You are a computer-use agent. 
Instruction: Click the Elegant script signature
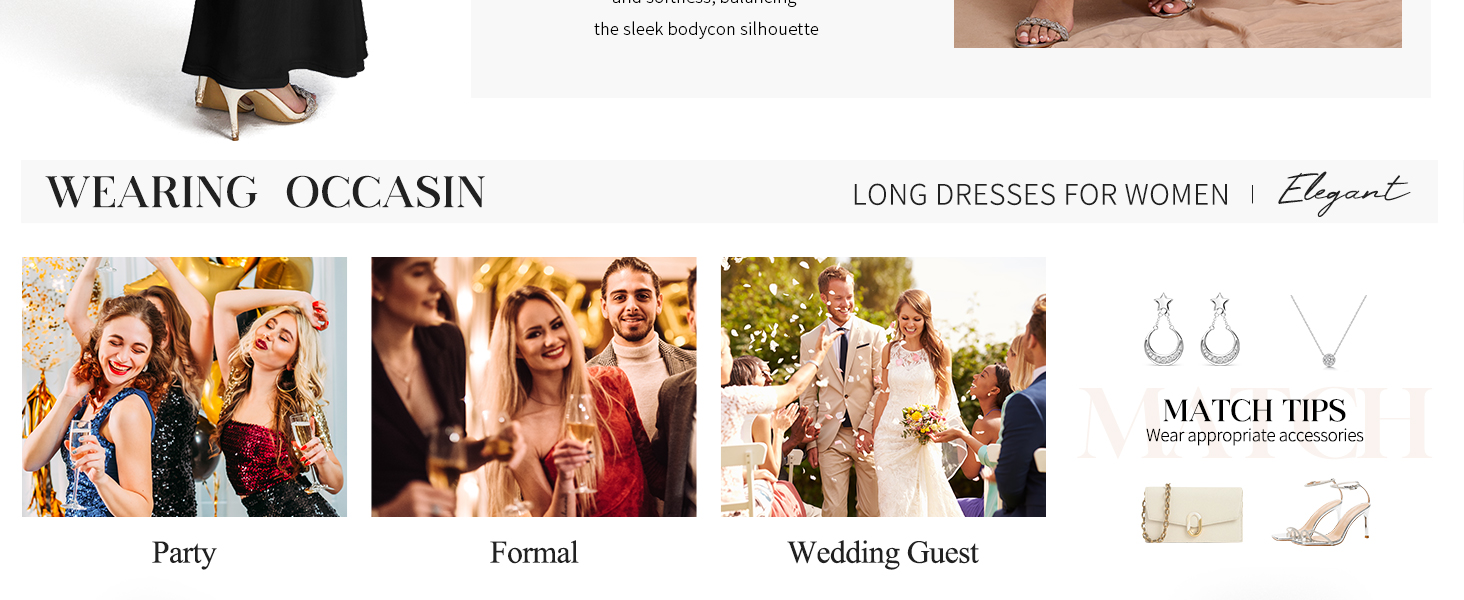click(x=1343, y=192)
